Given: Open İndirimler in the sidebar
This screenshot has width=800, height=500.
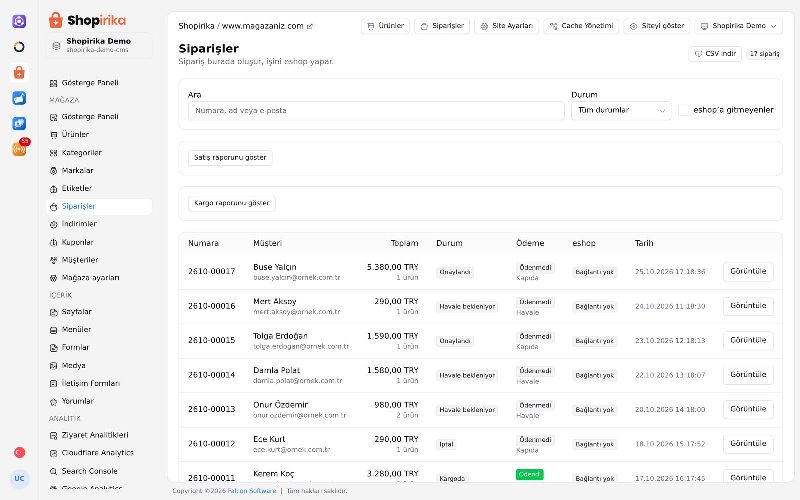Looking at the screenshot, I should click(98, 224).
